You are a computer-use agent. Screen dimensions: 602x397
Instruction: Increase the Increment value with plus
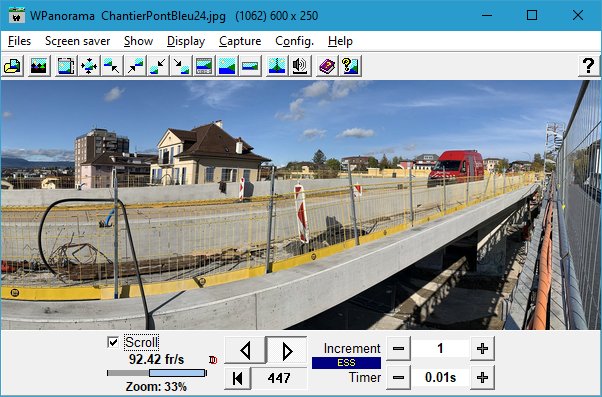click(x=482, y=349)
